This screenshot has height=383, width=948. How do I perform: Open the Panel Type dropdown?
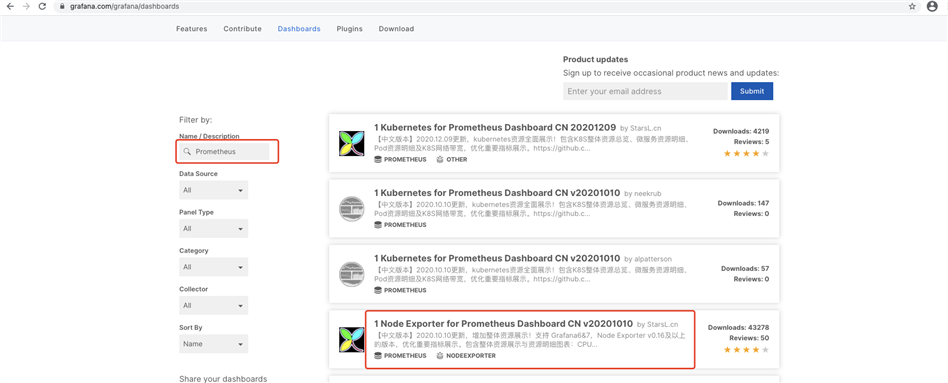tap(213, 229)
